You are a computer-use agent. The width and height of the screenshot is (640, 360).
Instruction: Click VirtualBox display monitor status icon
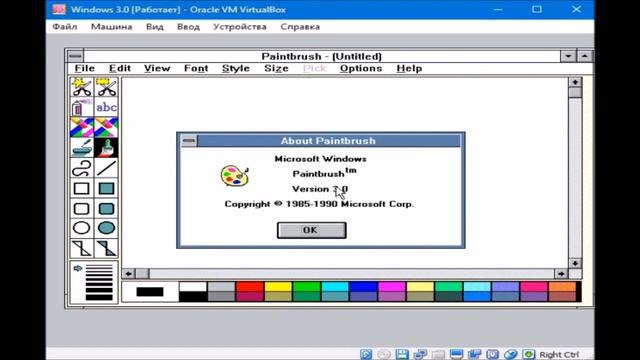pyautogui.click(x=456, y=354)
